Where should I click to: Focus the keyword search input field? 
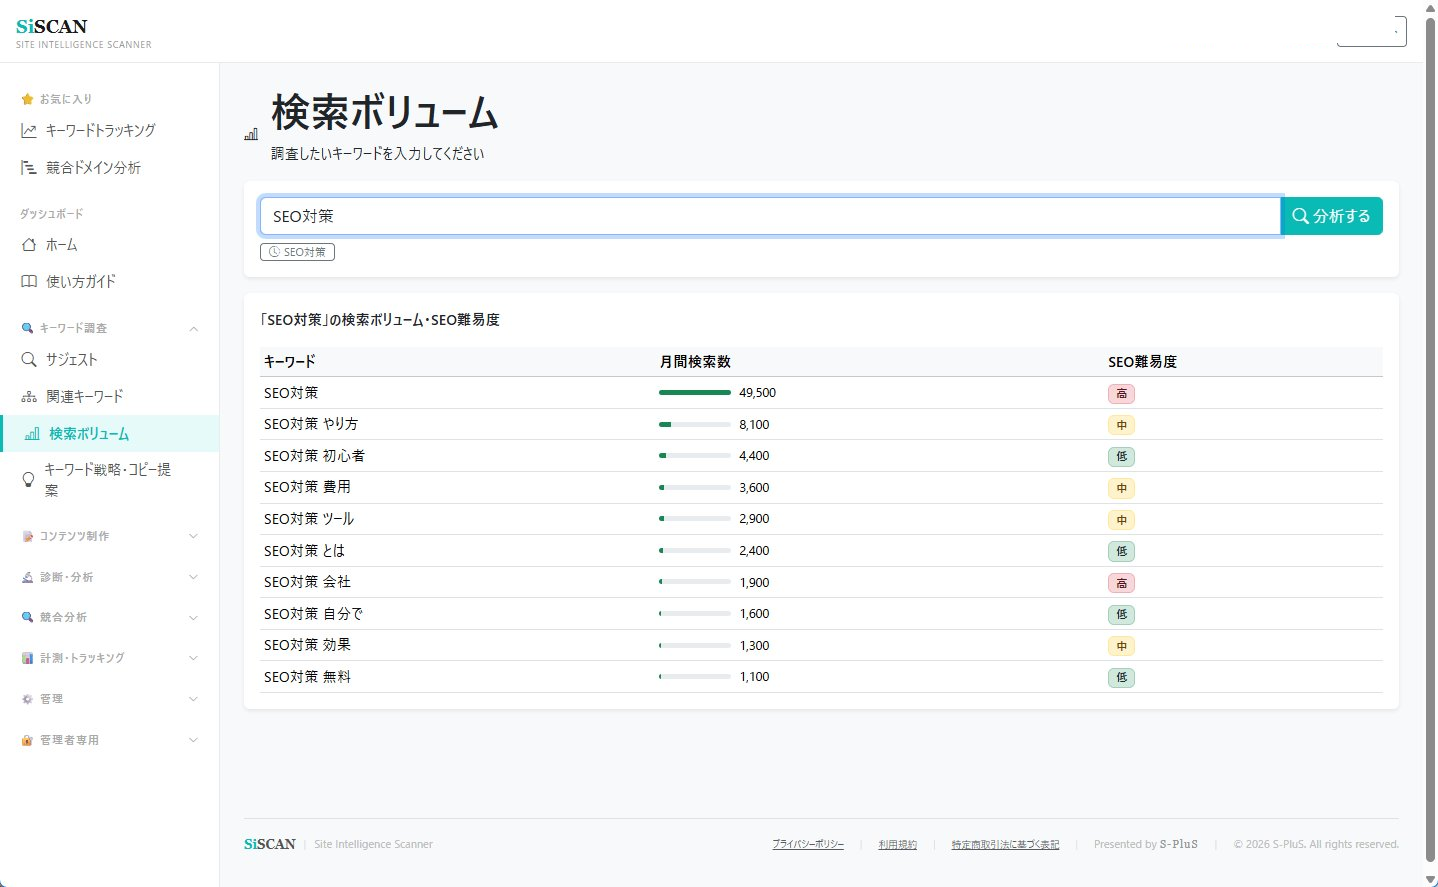(x=770, y=216)
